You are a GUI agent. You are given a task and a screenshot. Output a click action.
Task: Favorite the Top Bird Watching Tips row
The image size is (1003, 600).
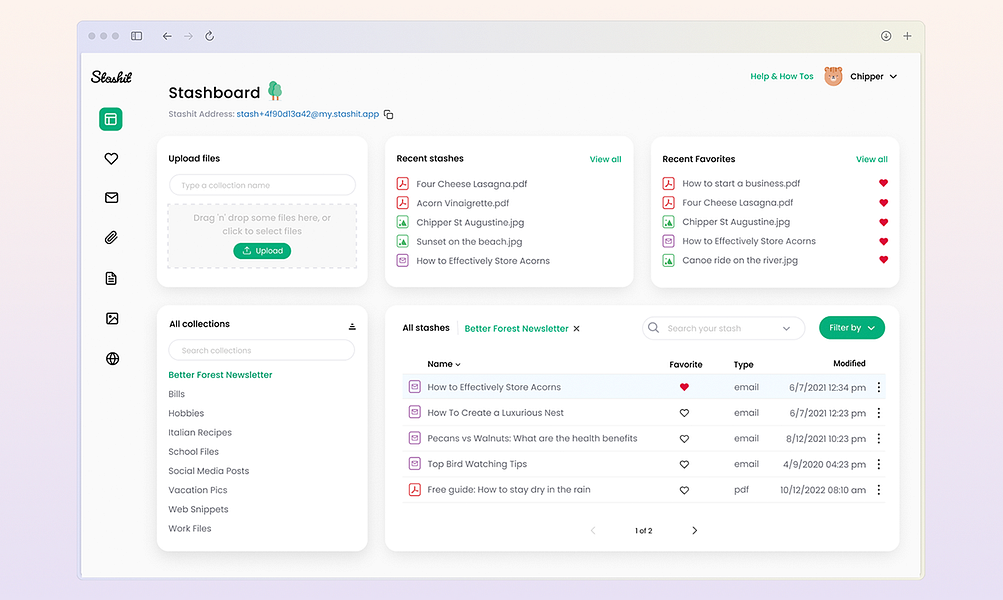coord(684,464)
